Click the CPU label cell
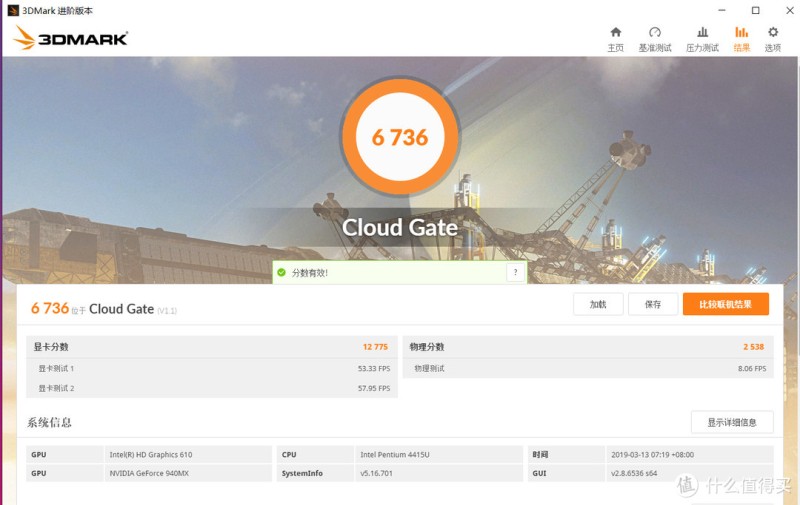The image size is (800, 505). (x=315, y=454)
